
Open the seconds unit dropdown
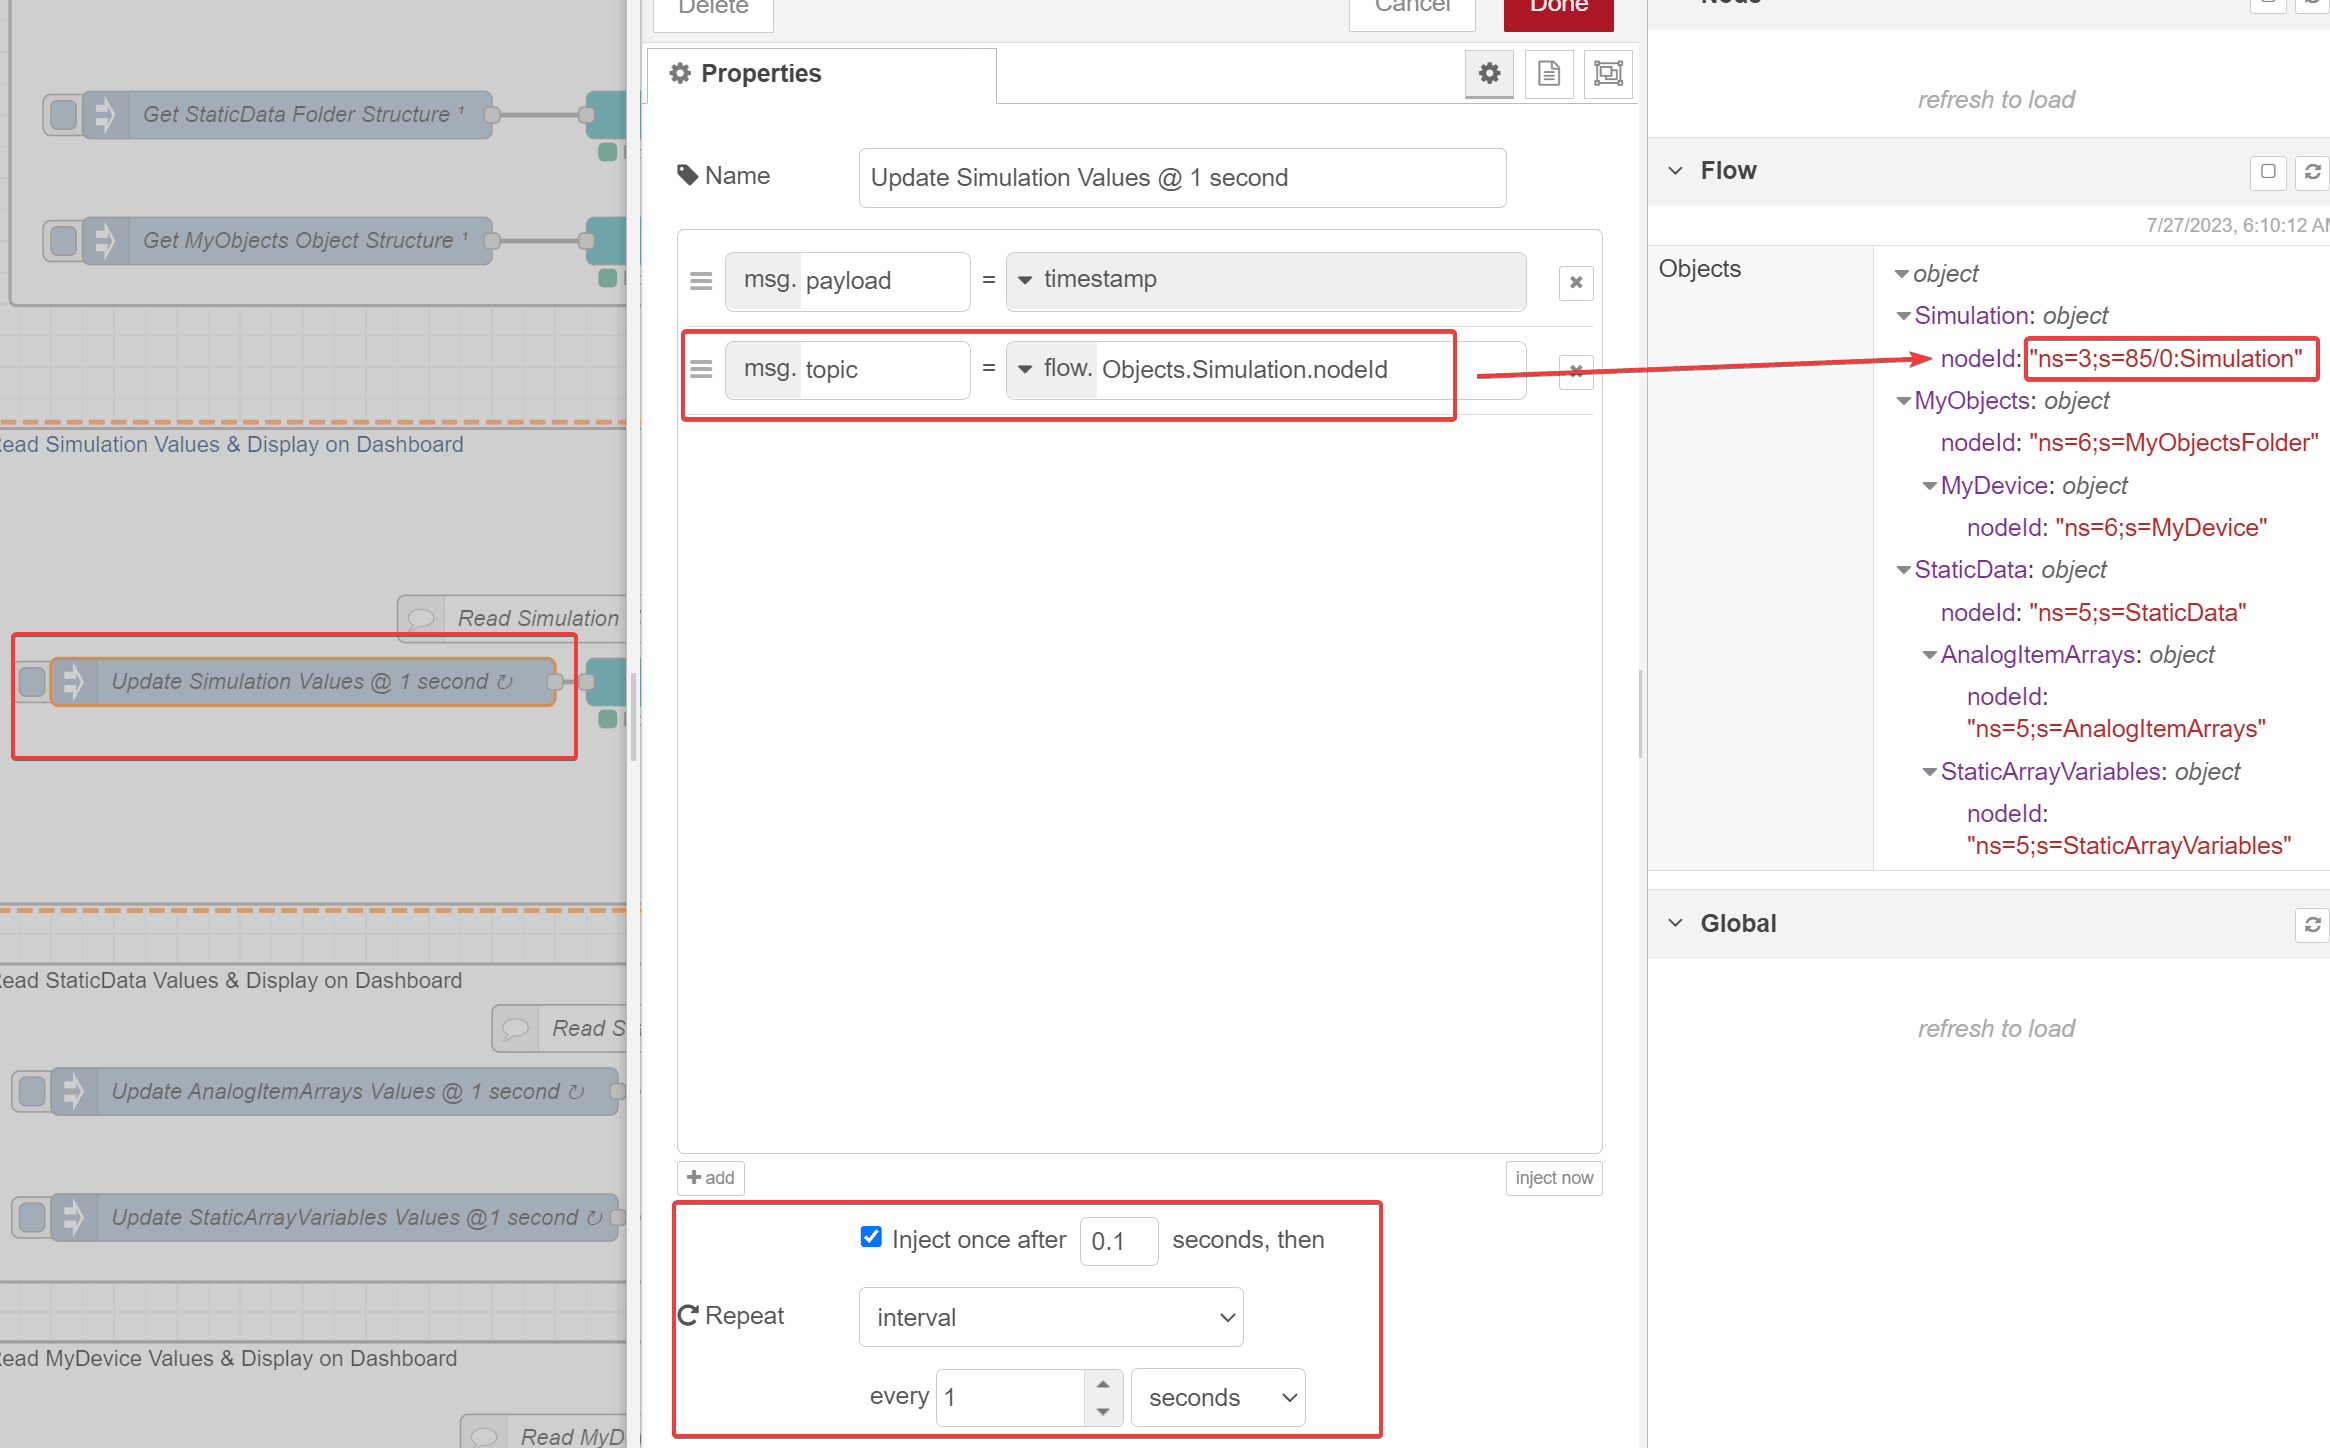(1218, 1397)
